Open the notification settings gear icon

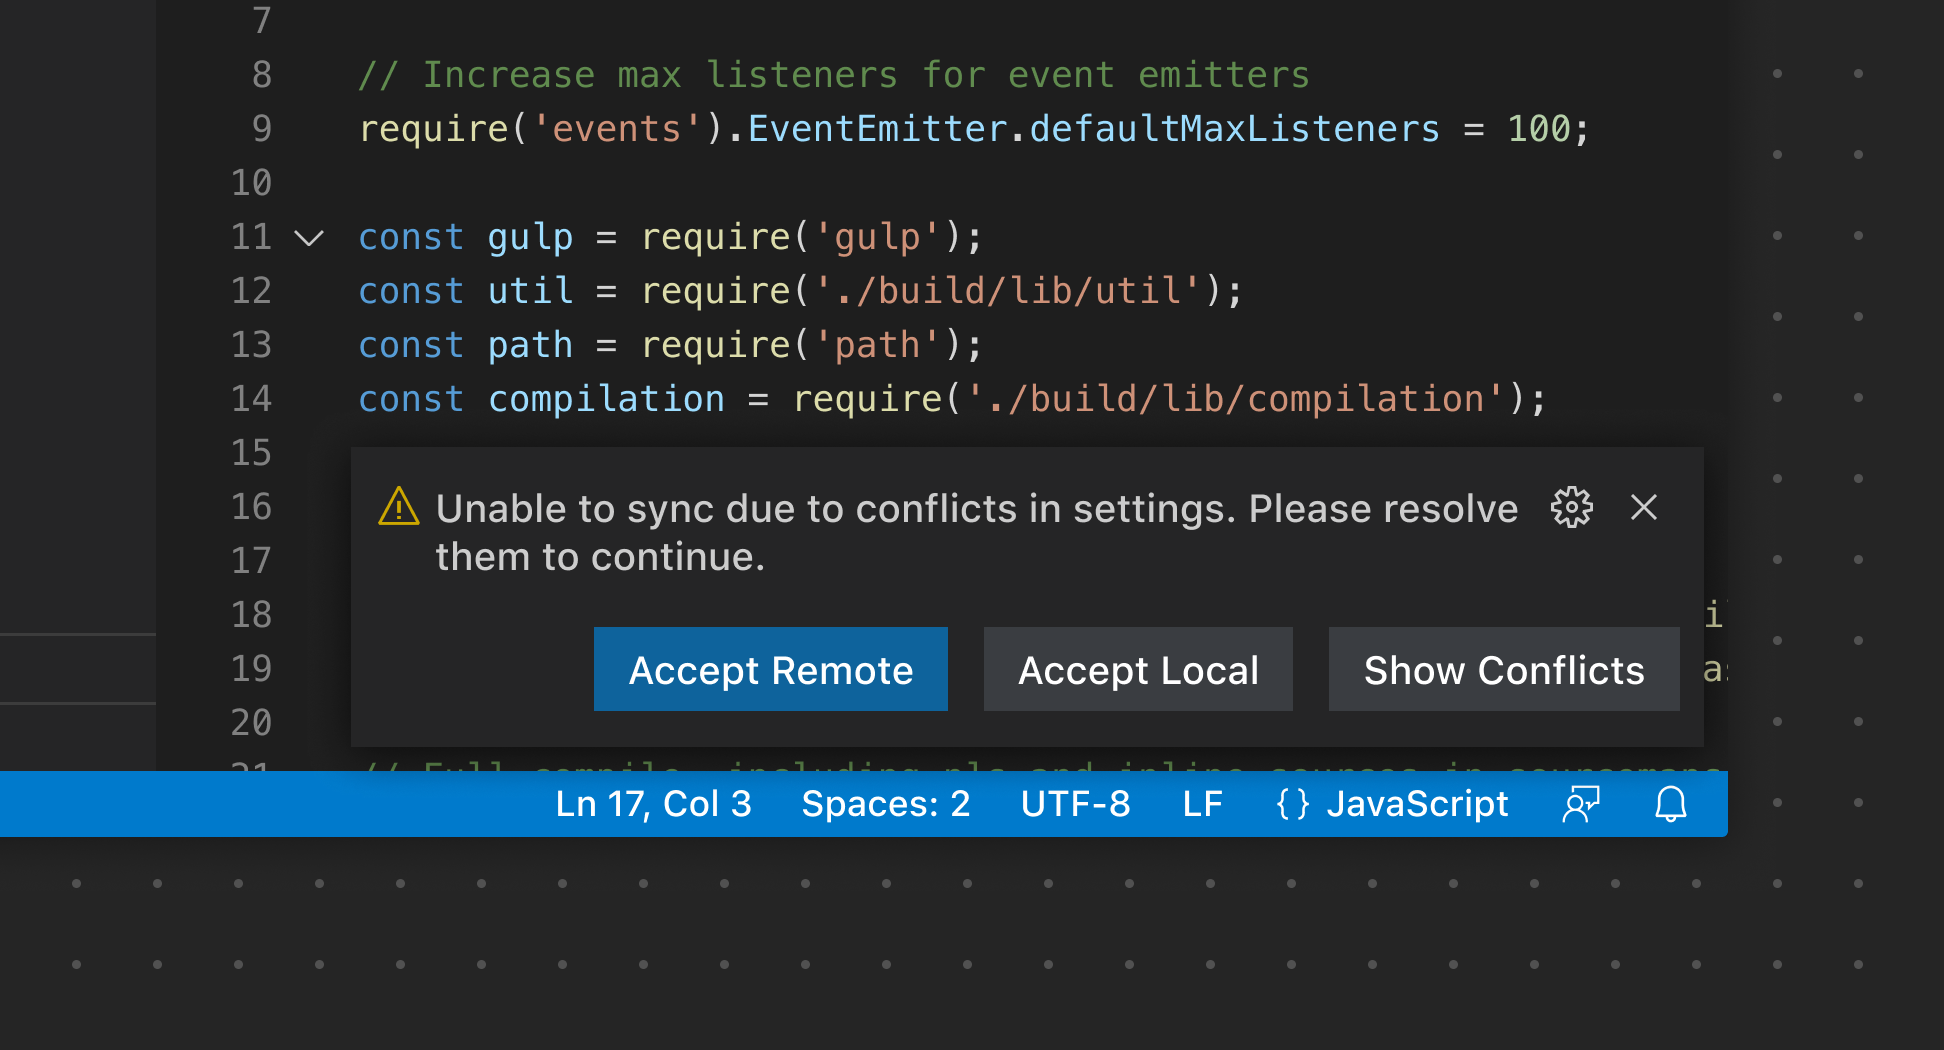[1570, 507]
